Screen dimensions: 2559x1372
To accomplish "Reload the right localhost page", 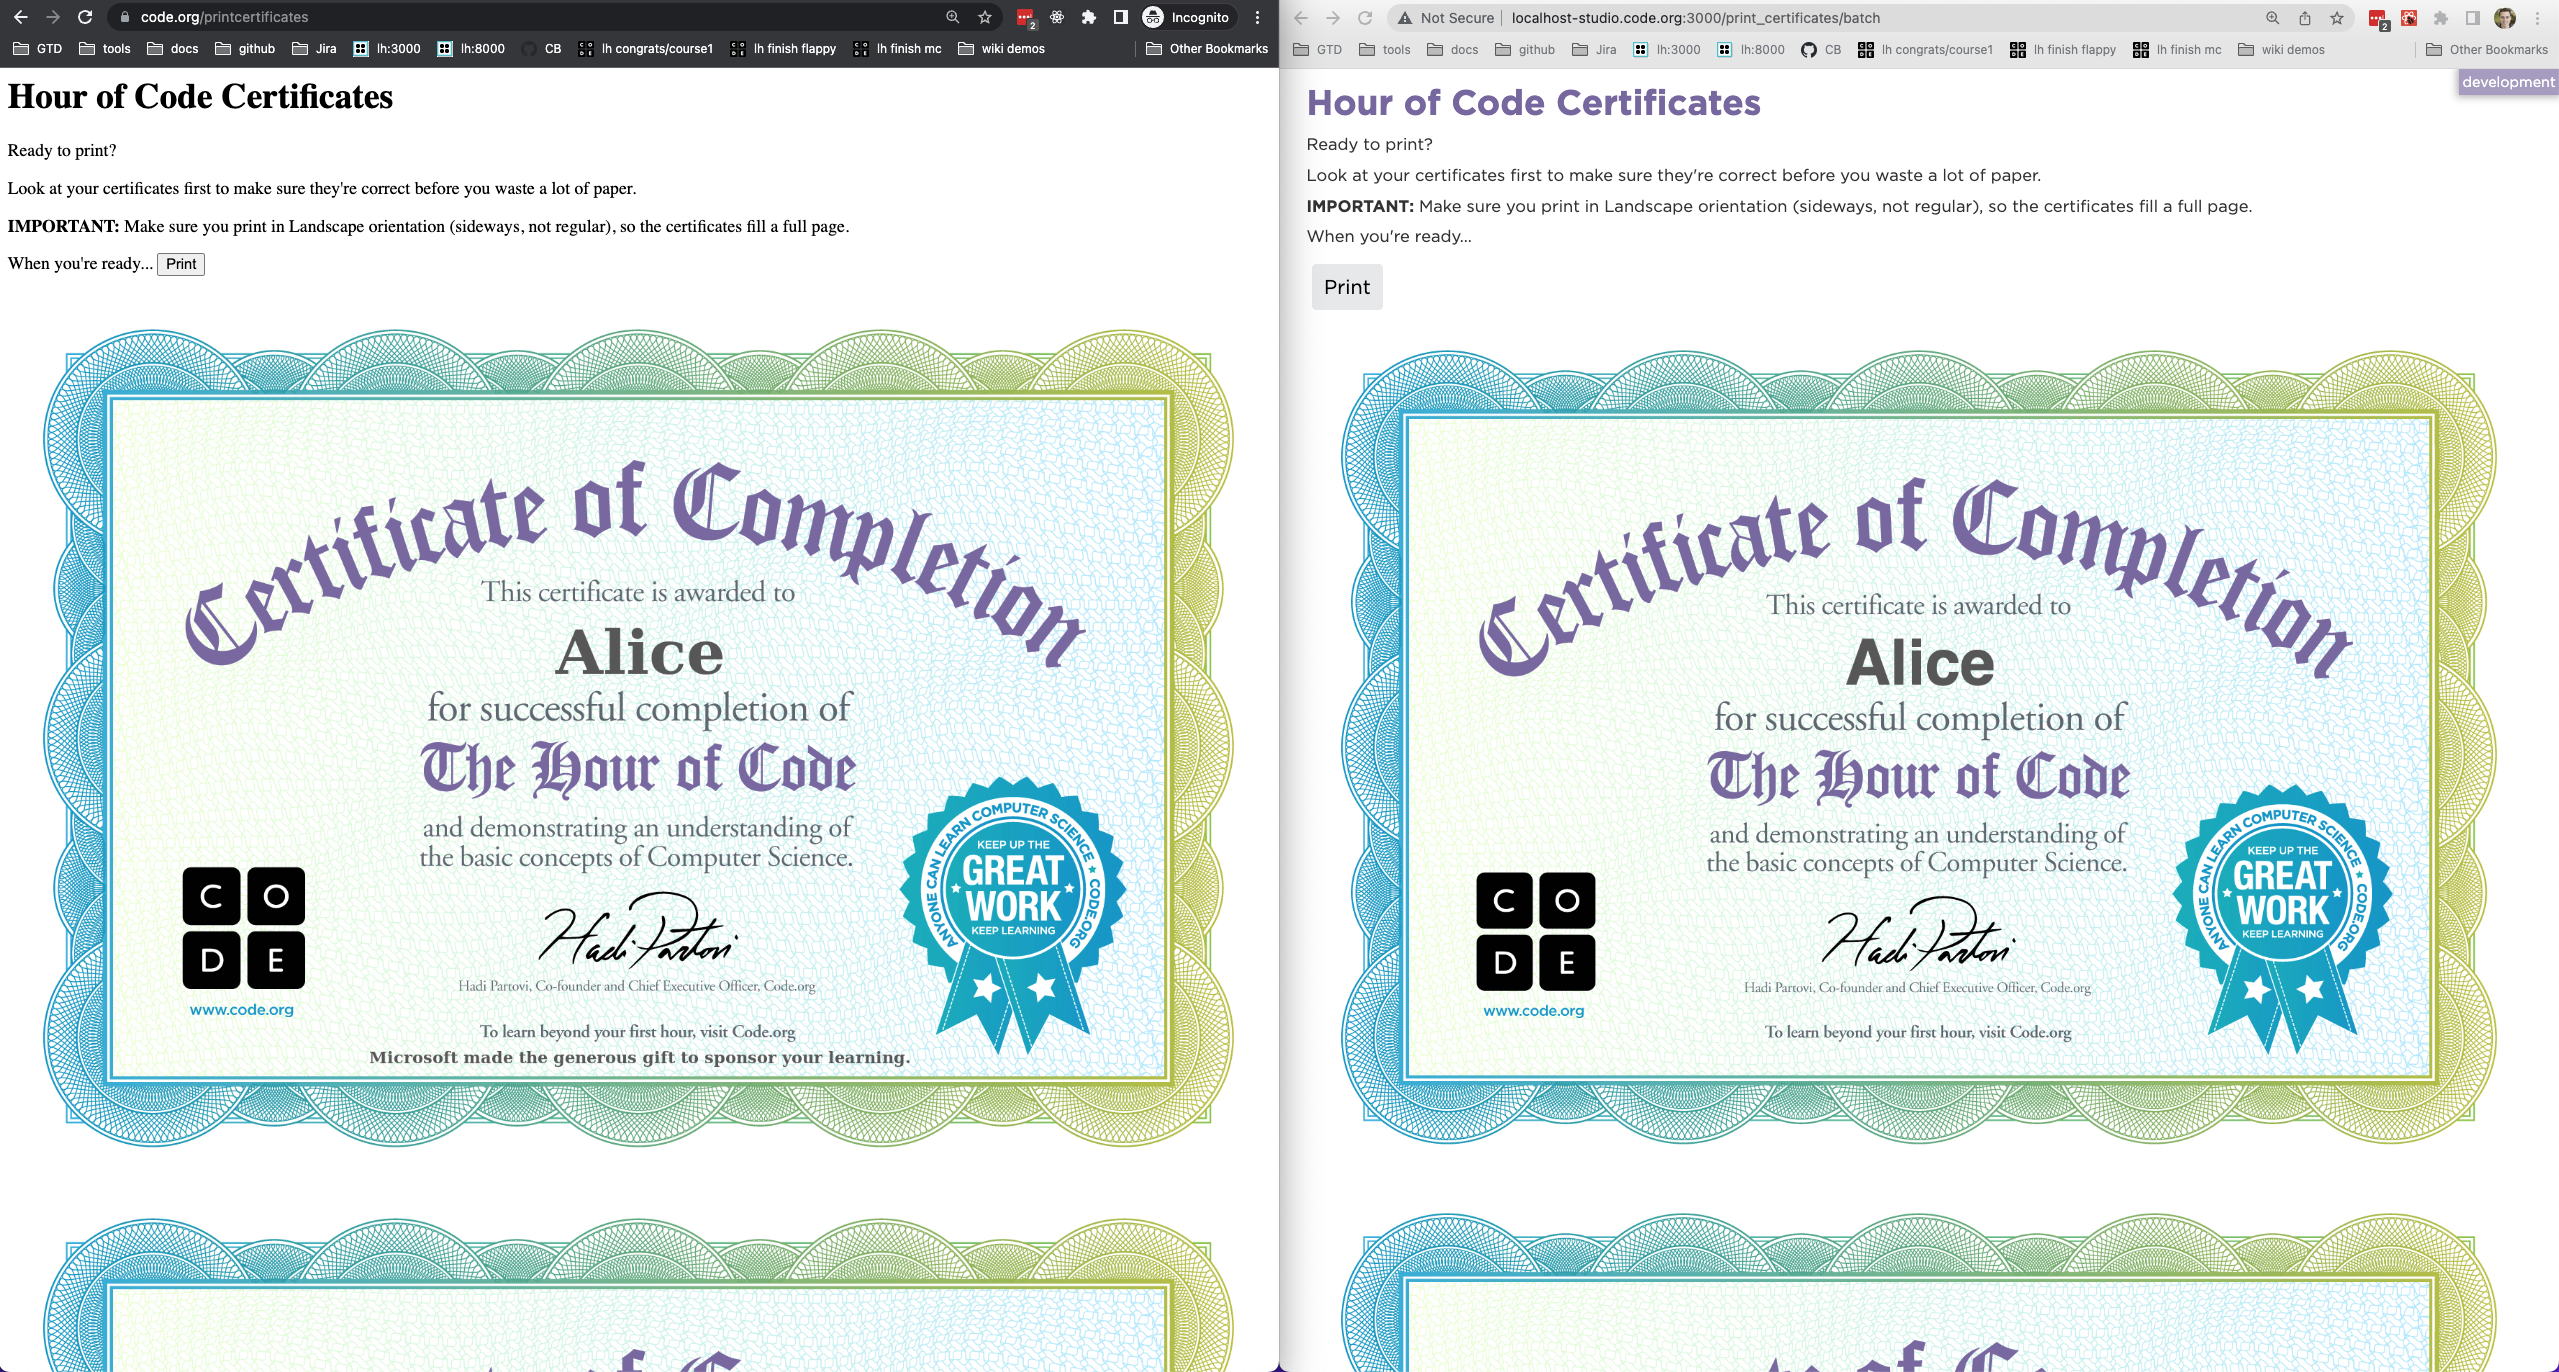I will tap(1365, 18).
